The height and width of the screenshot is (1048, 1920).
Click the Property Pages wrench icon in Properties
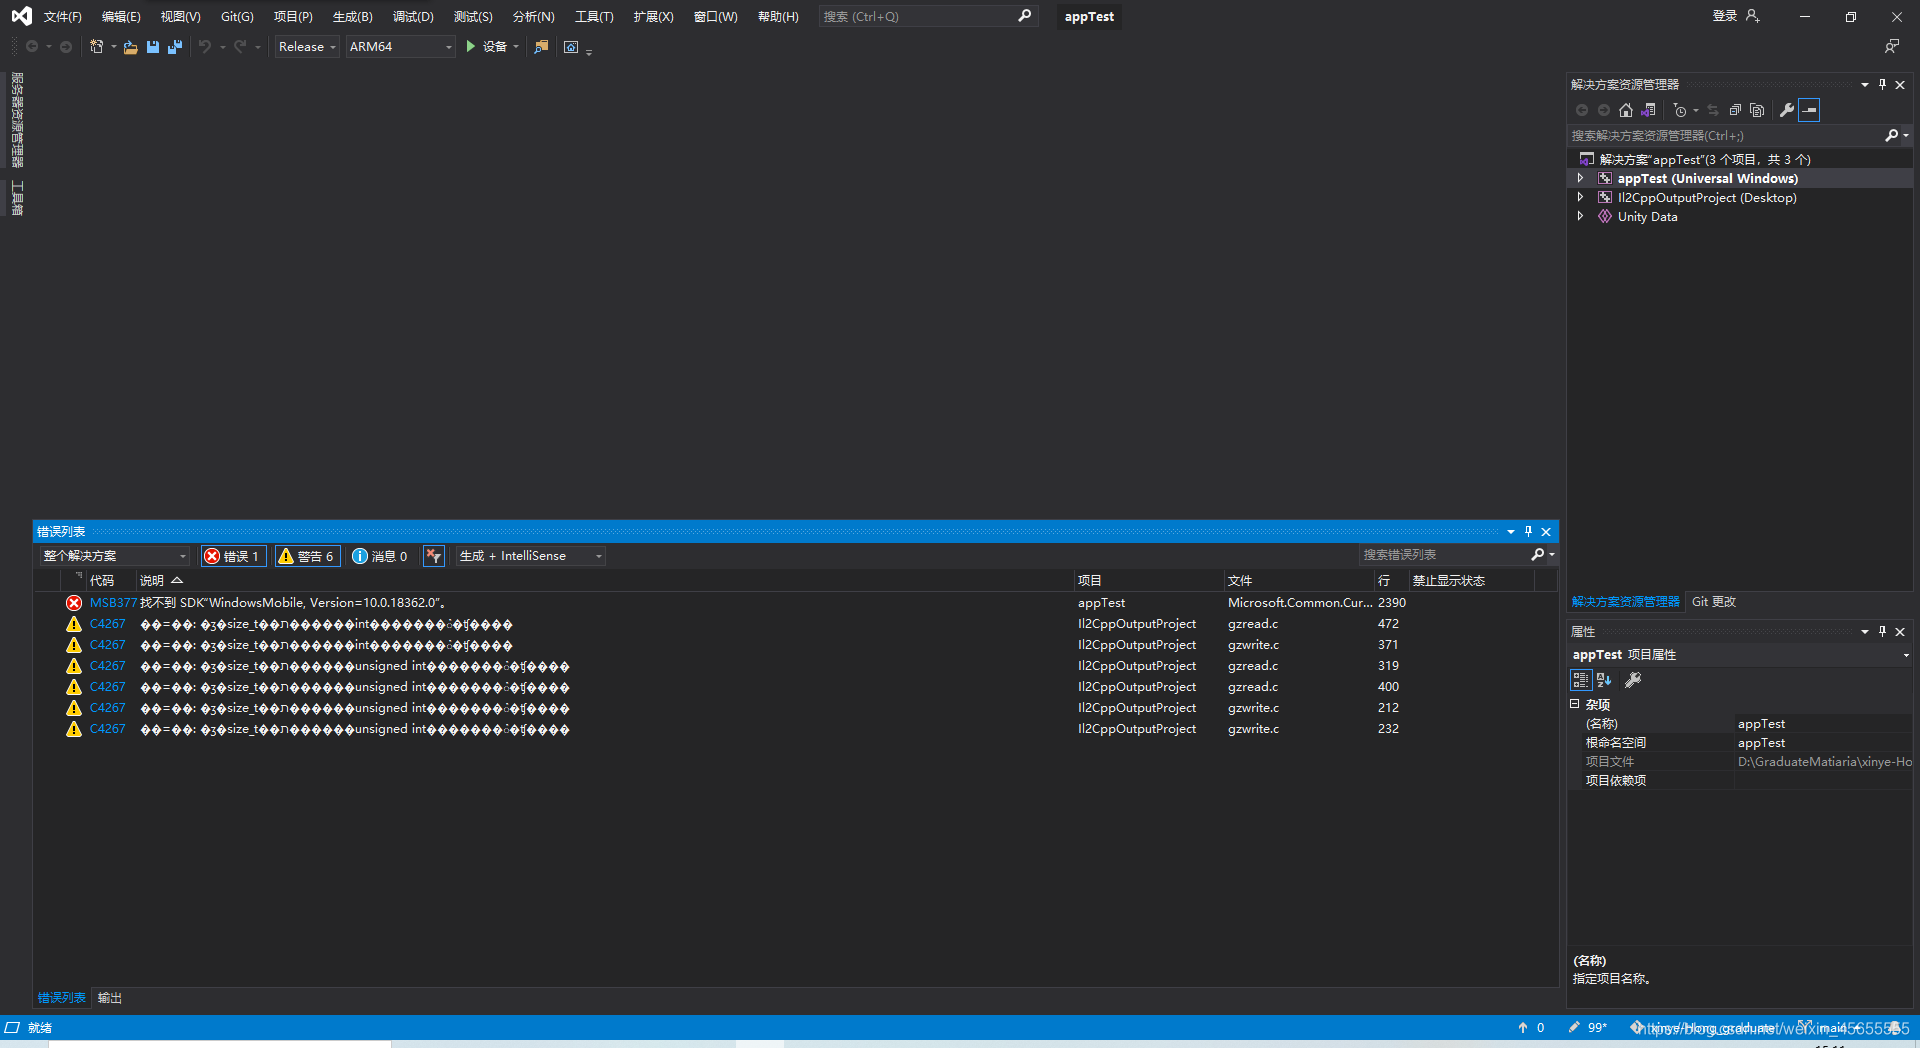click(1633, 680)
